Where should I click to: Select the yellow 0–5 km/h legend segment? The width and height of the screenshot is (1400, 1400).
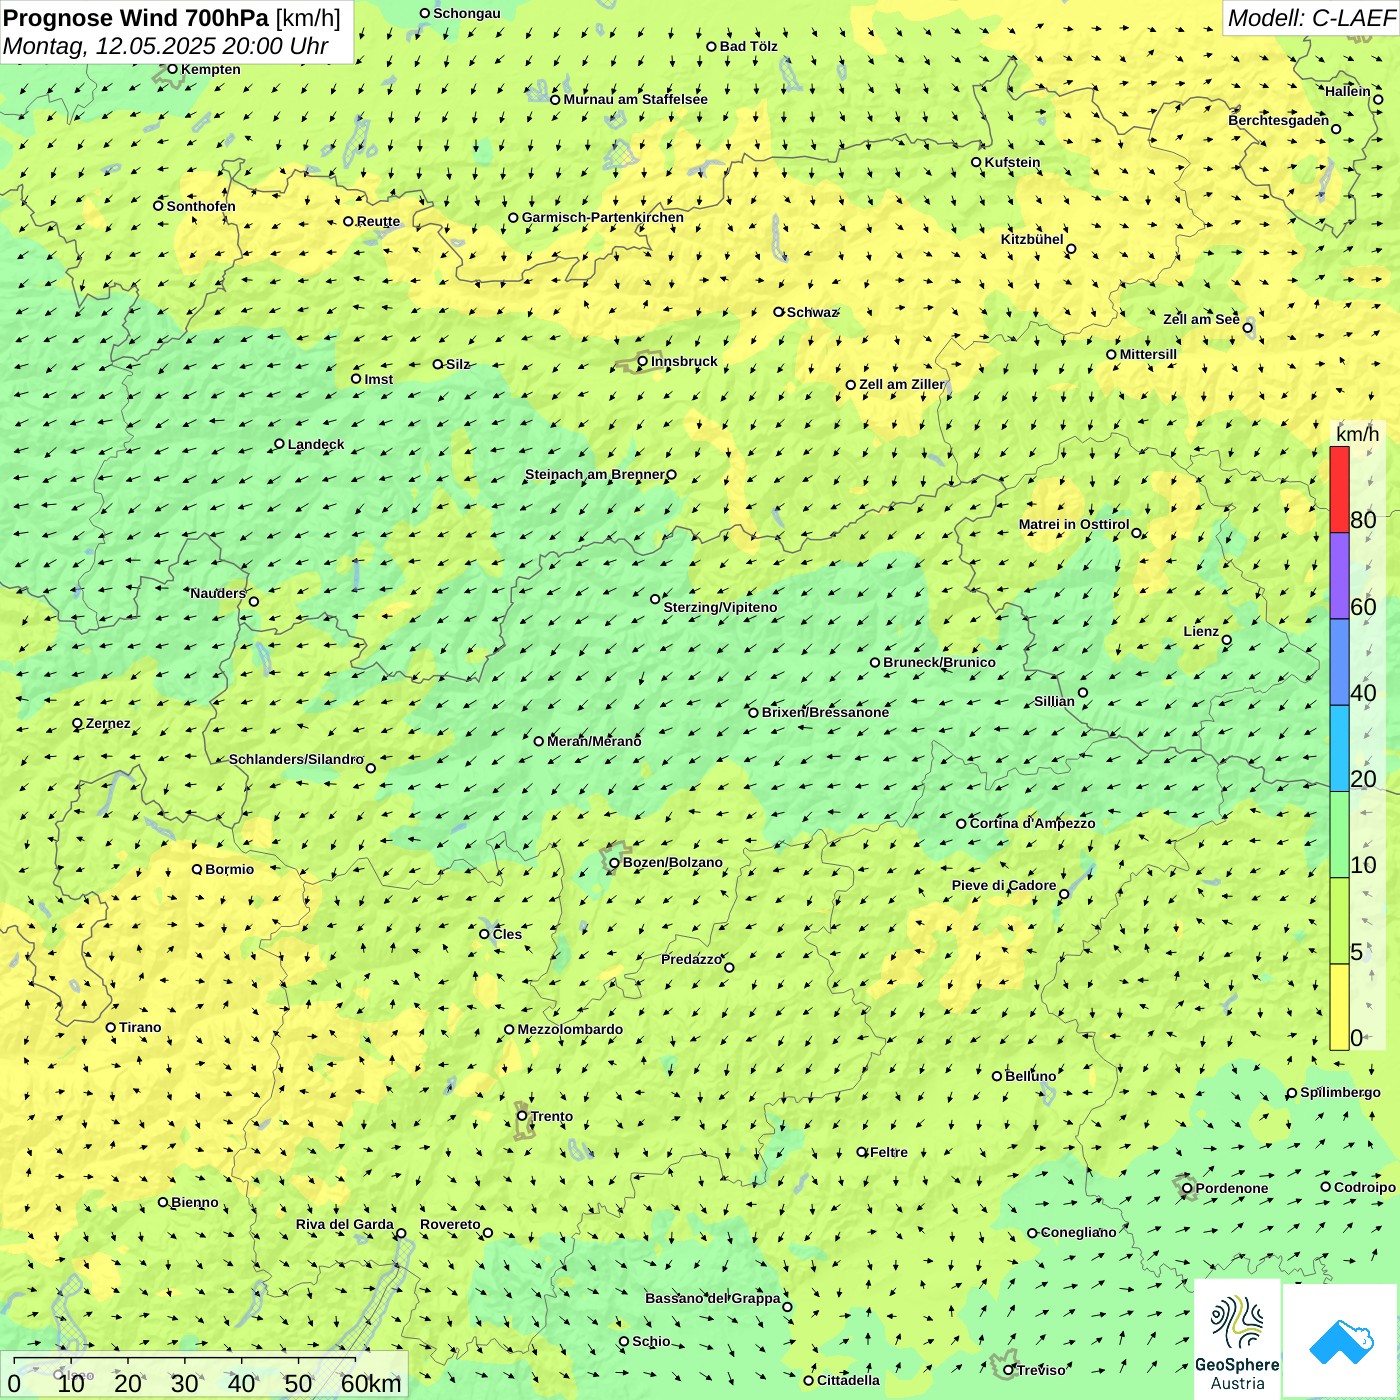point(1339,1007)
